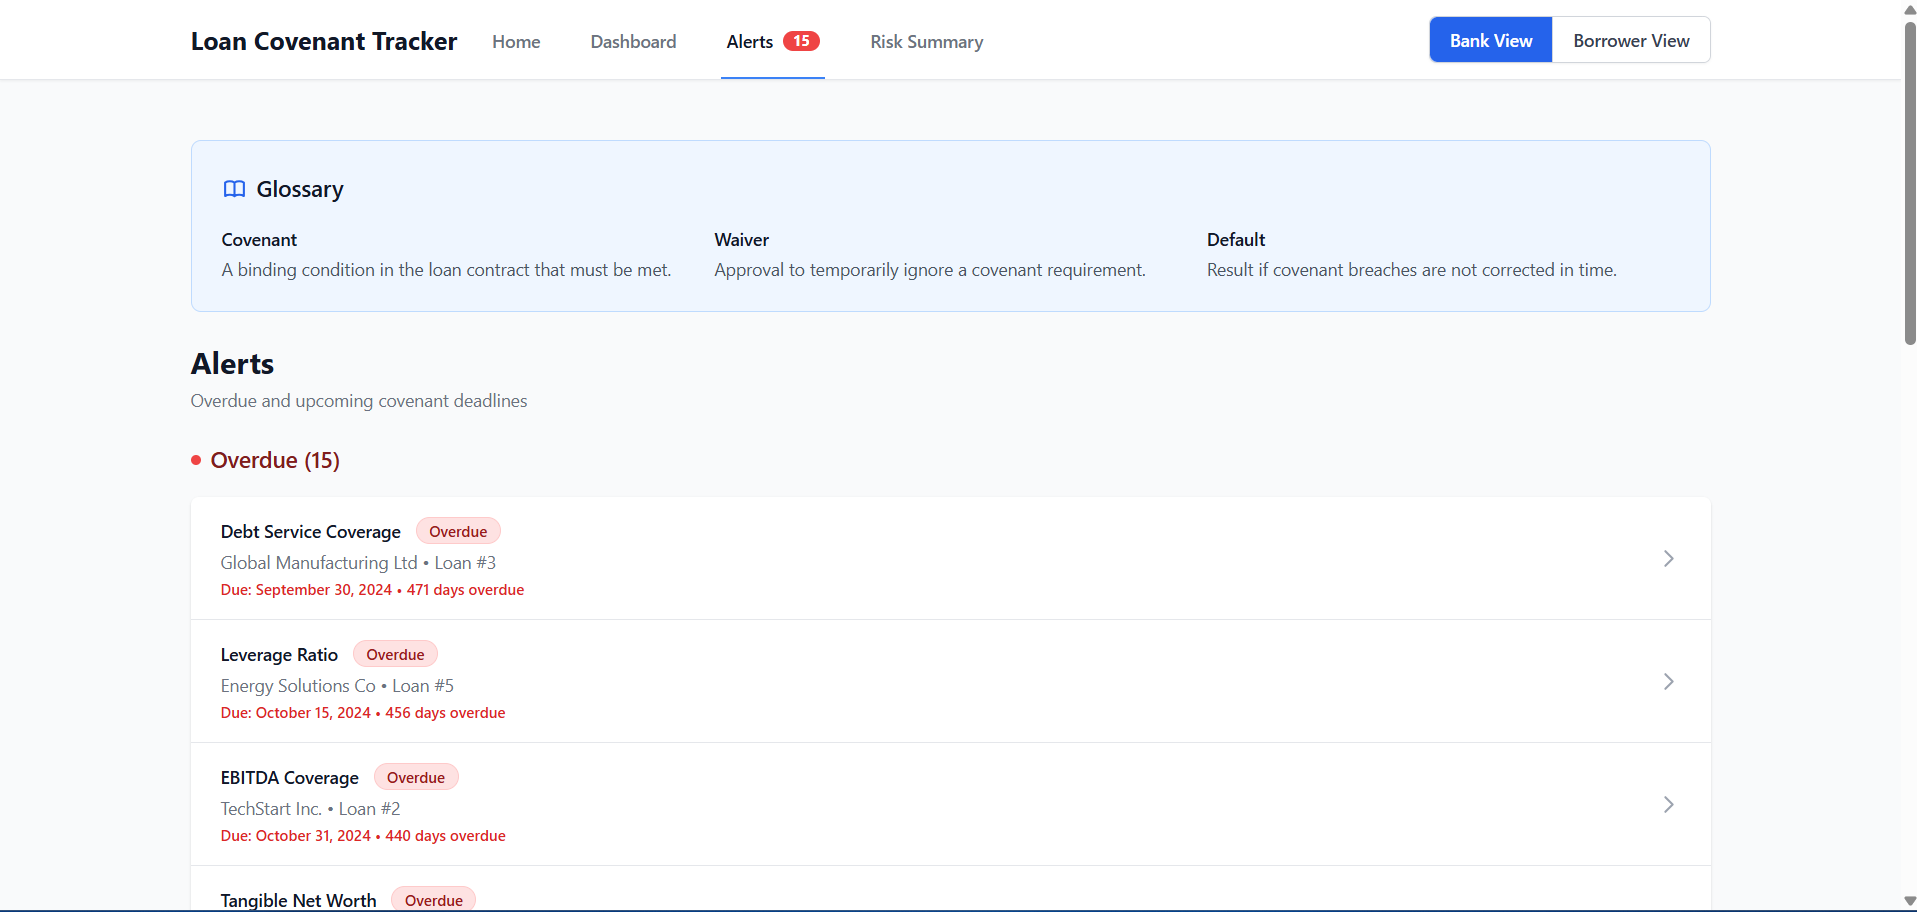This screenshot has width=1917, height=912.
Task: Click the Overdue badge beside Debt Service Coverage
Action: point(458,531)
